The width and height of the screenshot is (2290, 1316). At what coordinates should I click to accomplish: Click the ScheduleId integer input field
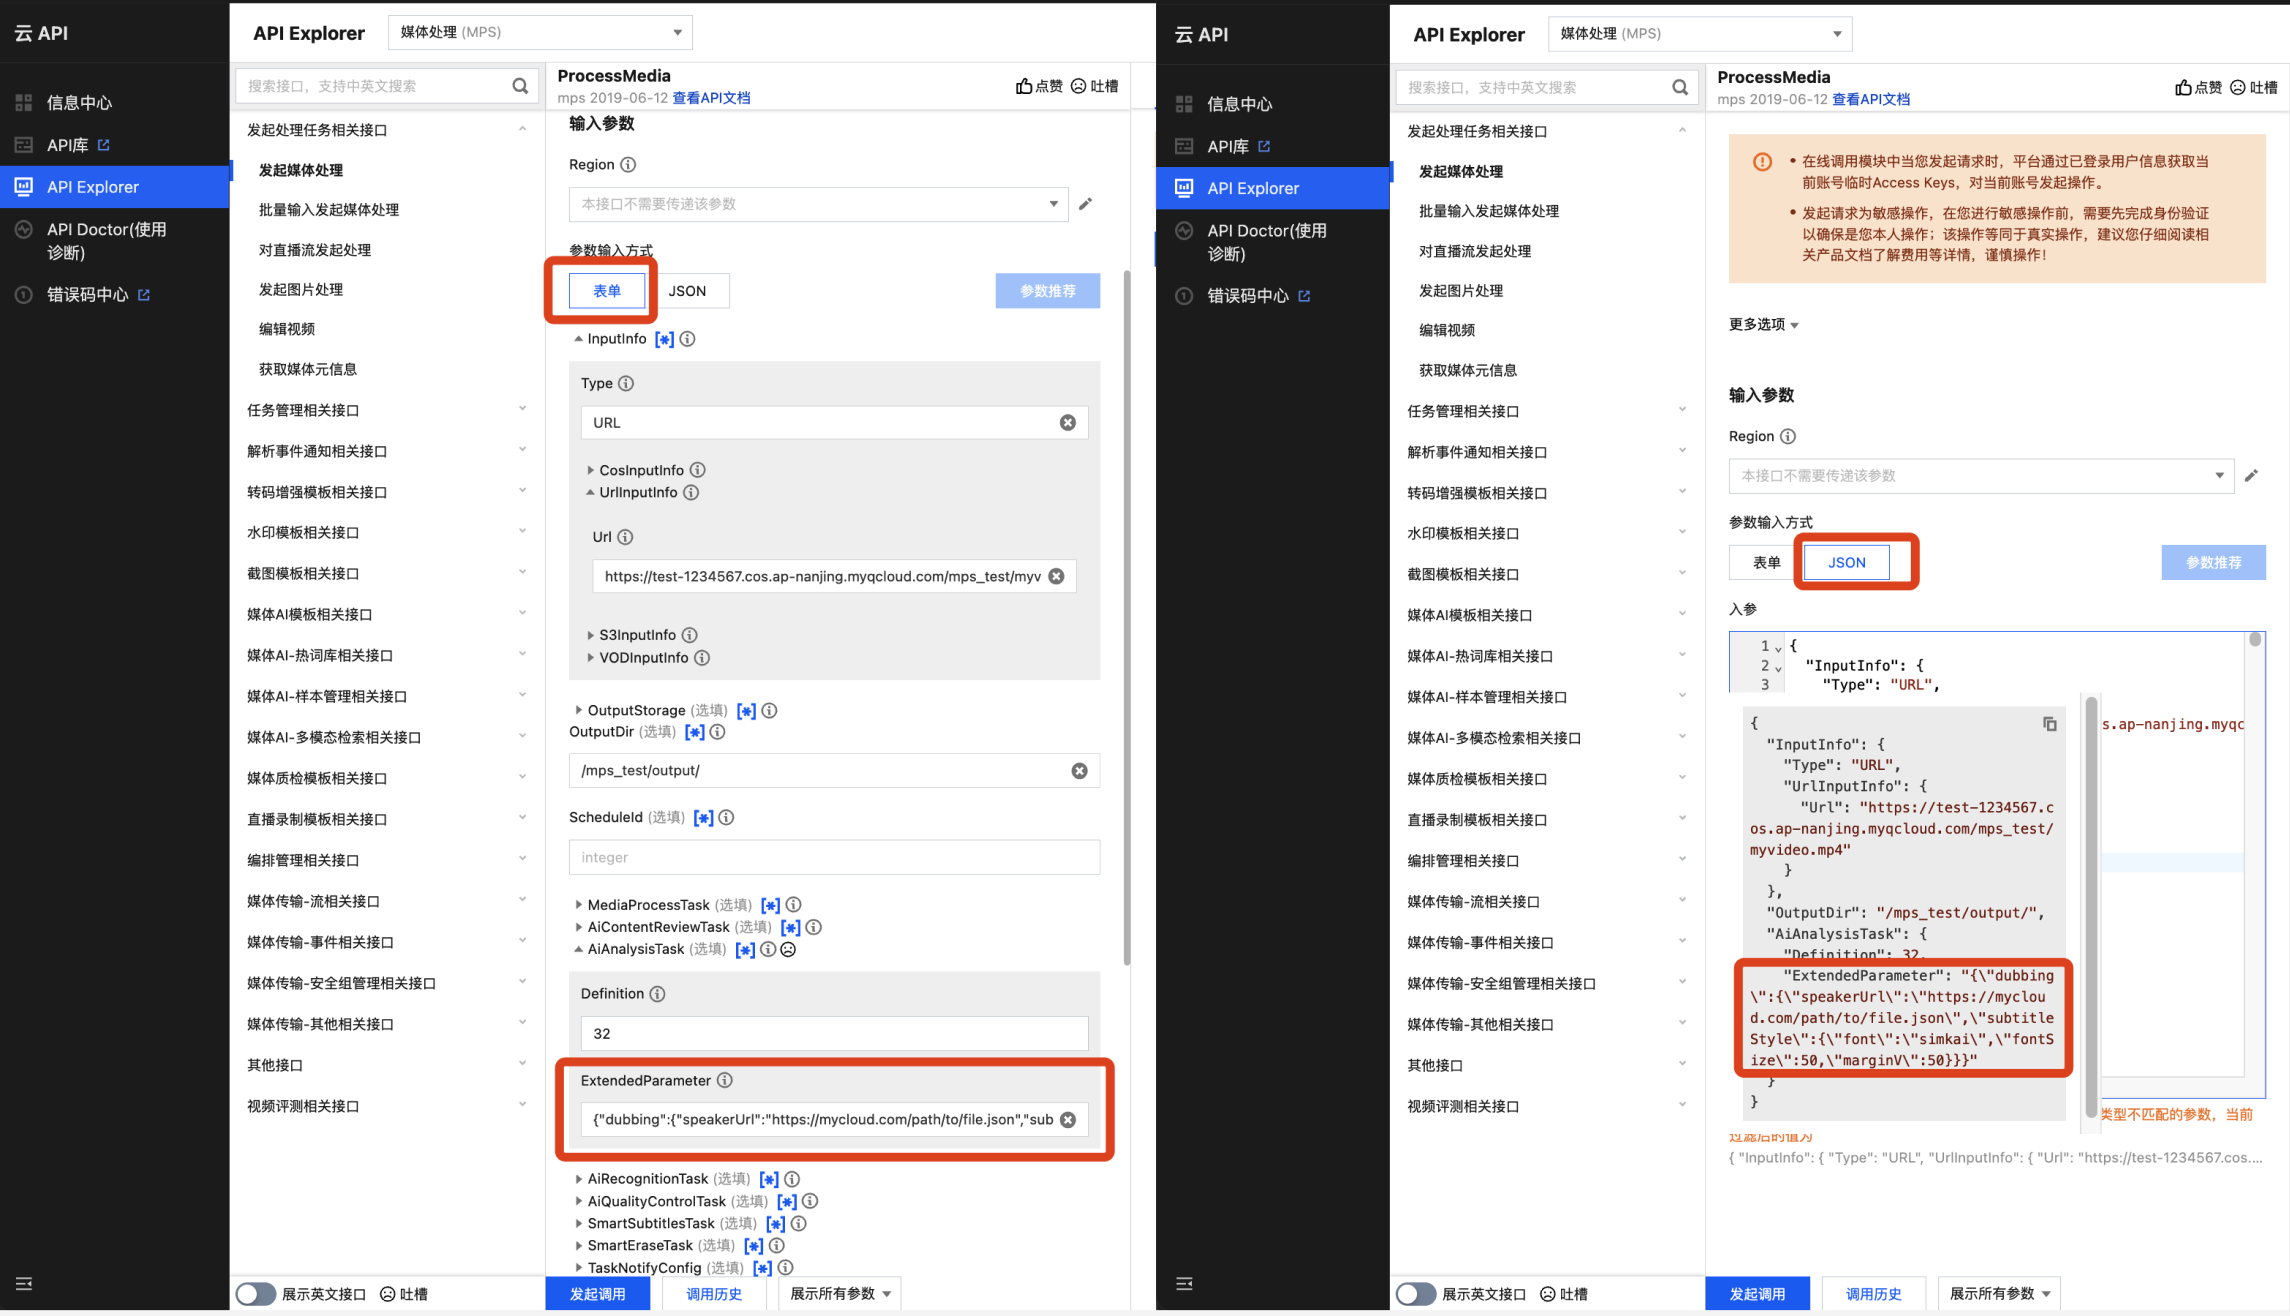tap(834, 857)
